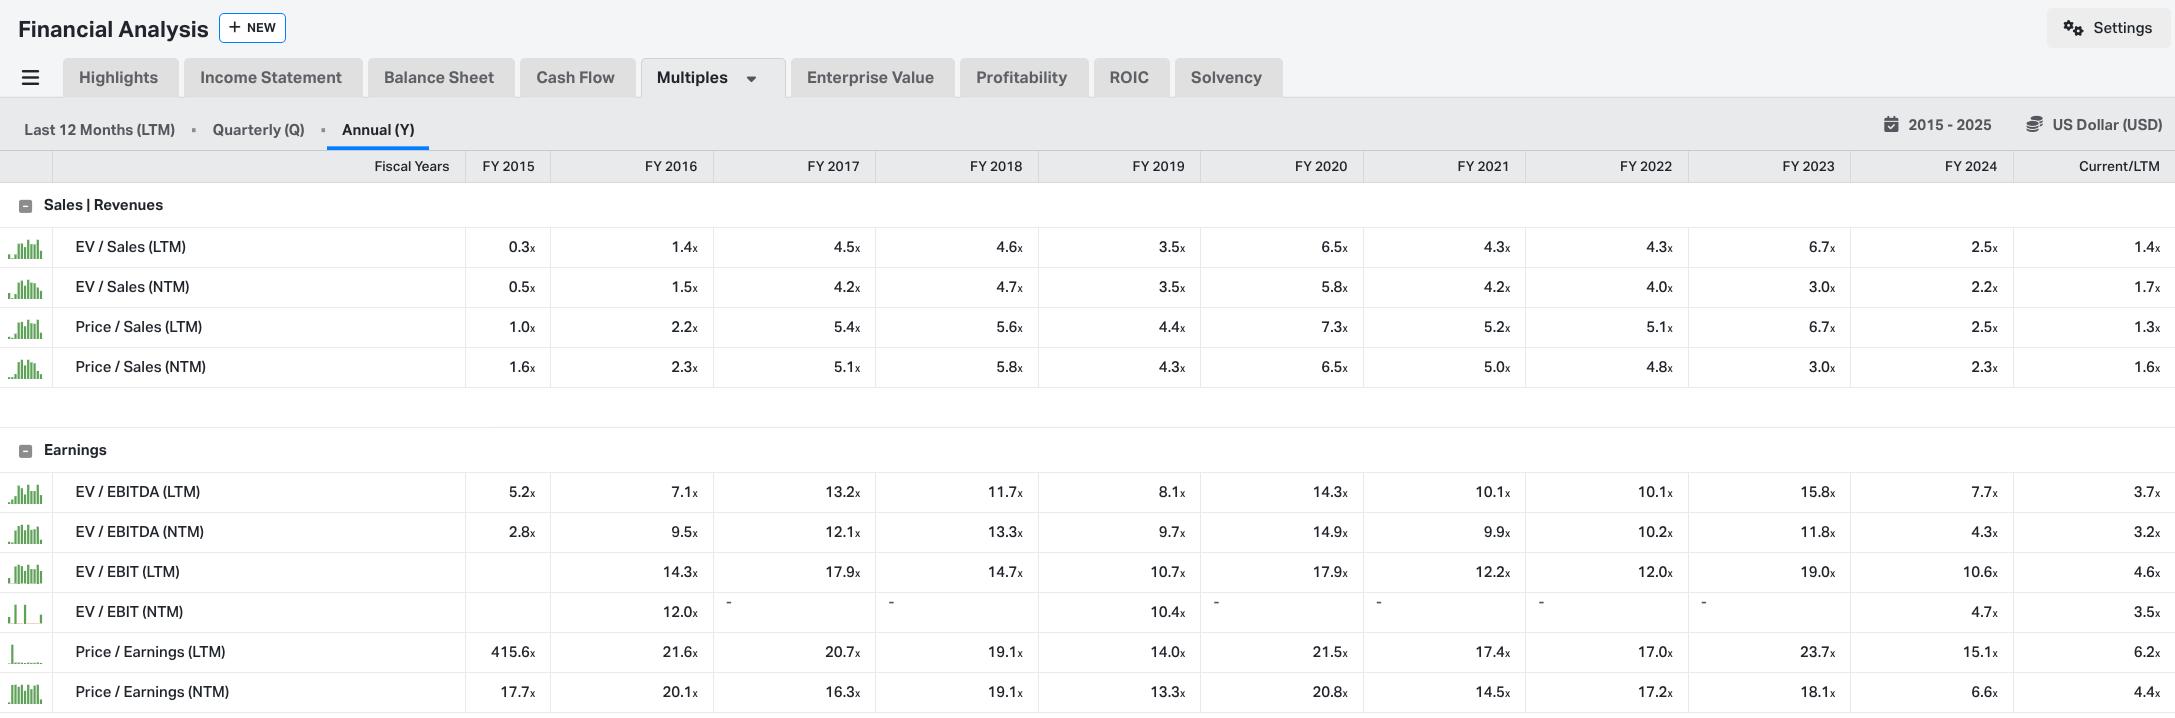
Task: Open the chart icon for Price / Earnings (NTM)
Action: click(x=26, y=693)
